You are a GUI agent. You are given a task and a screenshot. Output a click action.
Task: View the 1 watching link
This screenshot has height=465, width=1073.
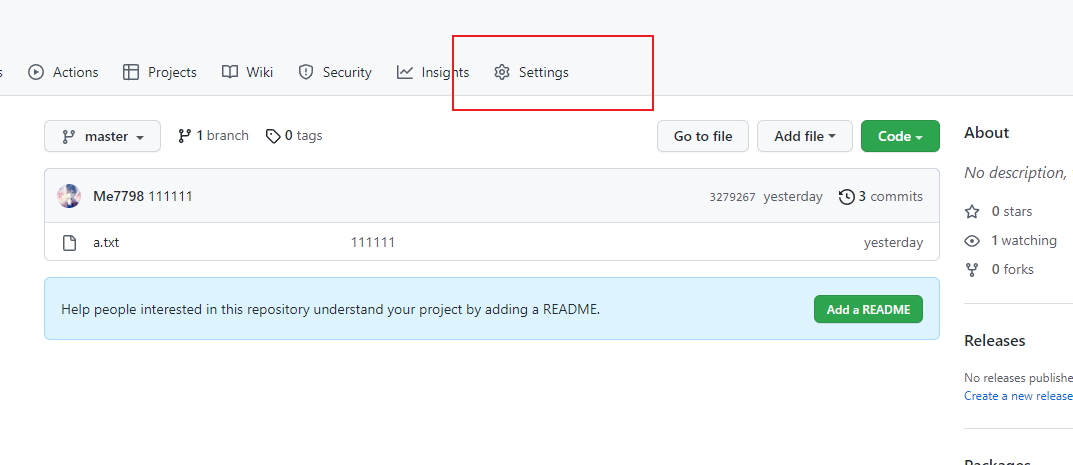pos(1011,240)
